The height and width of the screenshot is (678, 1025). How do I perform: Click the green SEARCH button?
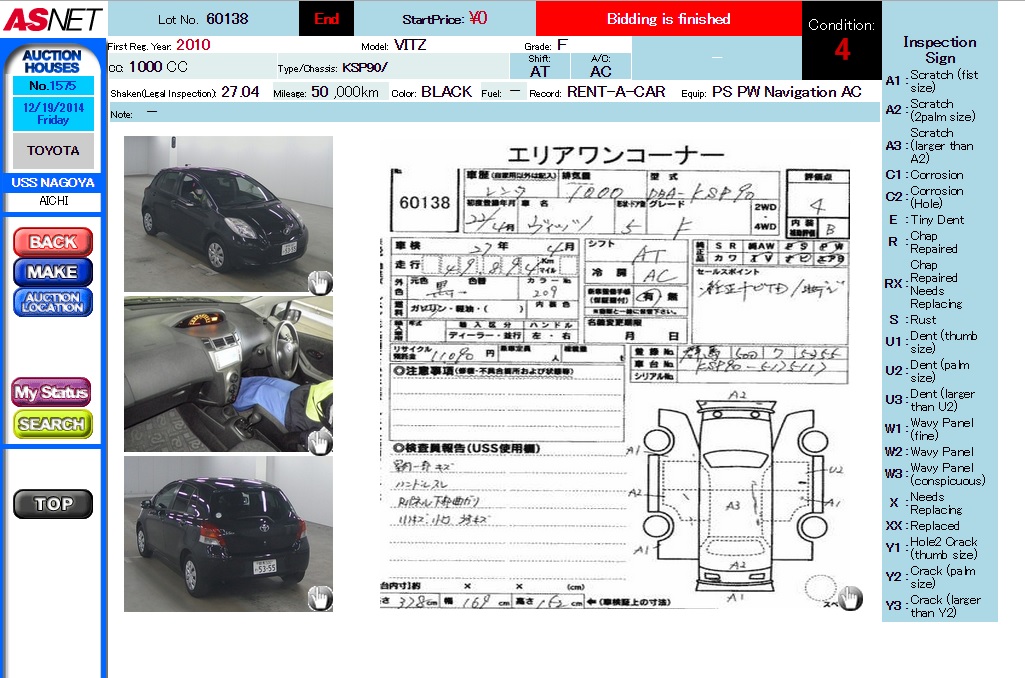(x=52, y=424)
